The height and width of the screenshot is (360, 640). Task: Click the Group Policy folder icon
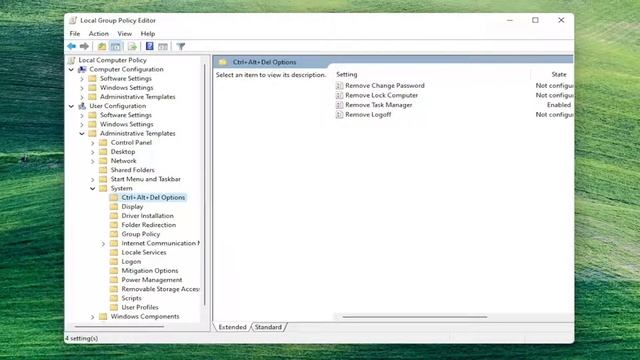[x=114, y=234]
